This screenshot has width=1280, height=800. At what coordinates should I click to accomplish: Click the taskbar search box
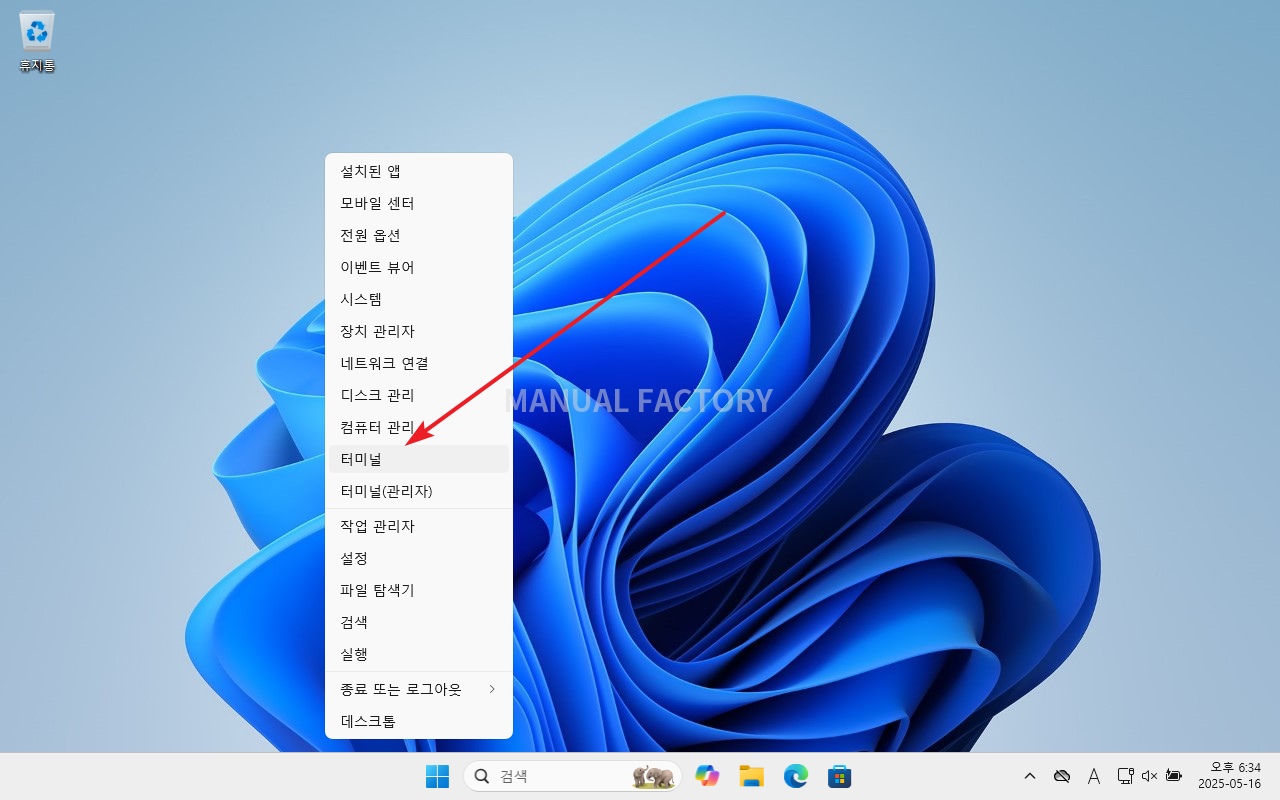click(x=572, y=776)
